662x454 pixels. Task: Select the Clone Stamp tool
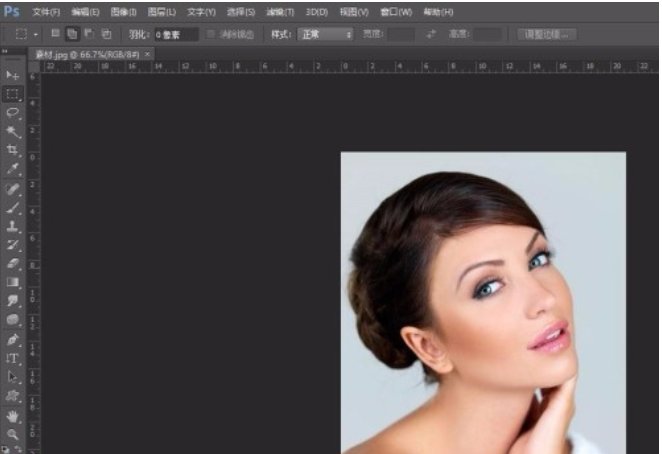tap(13, 226)
